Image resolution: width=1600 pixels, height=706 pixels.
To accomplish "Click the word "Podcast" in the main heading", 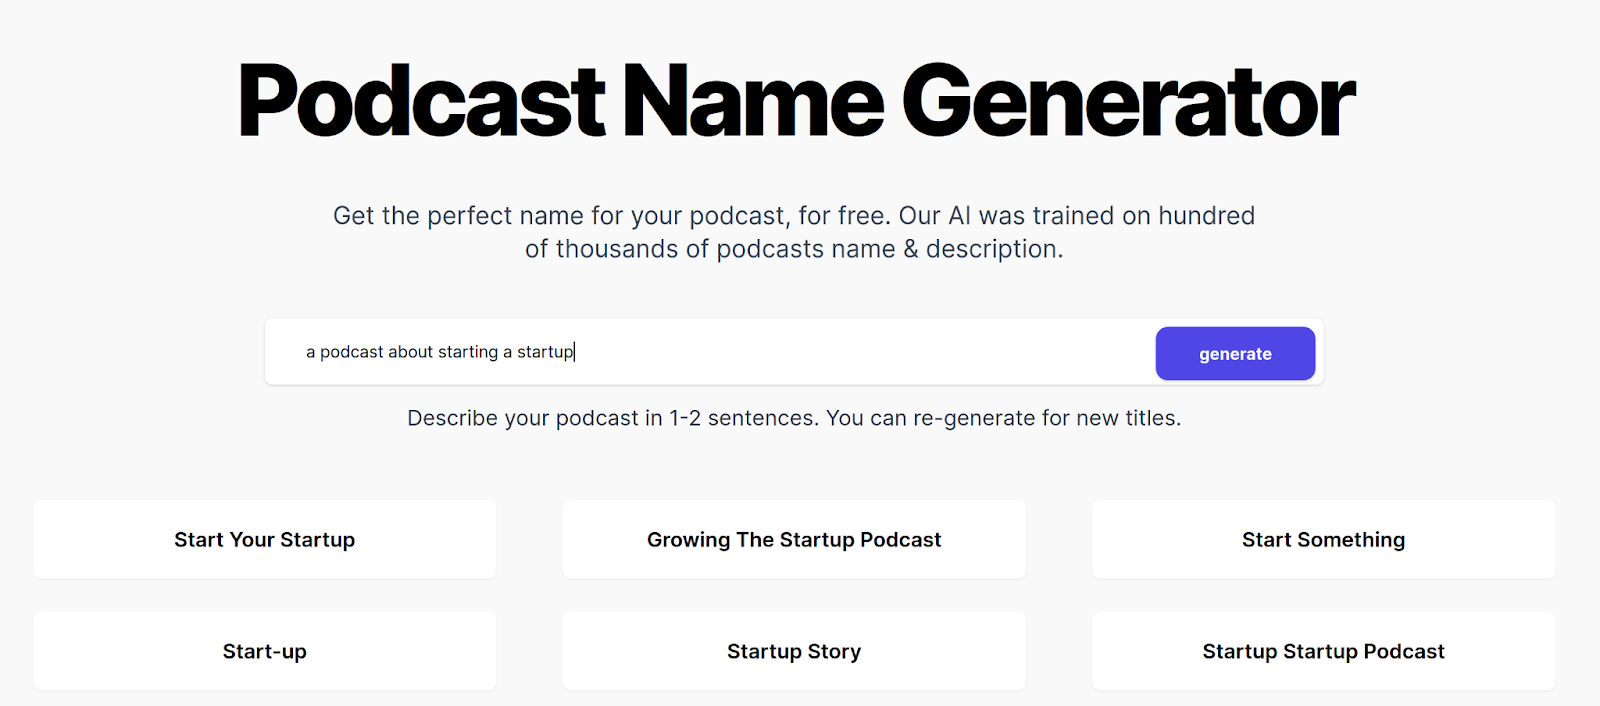I will [x=421, y=102].
